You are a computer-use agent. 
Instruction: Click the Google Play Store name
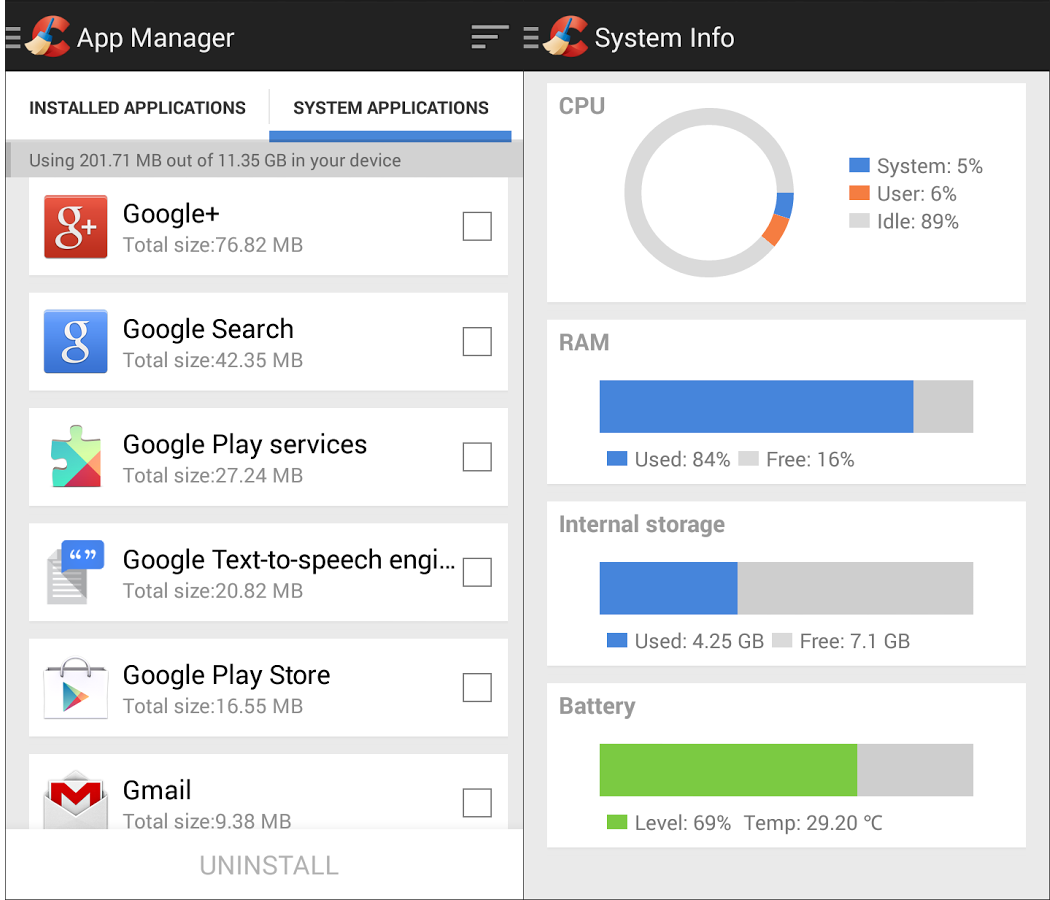point(226,676)
